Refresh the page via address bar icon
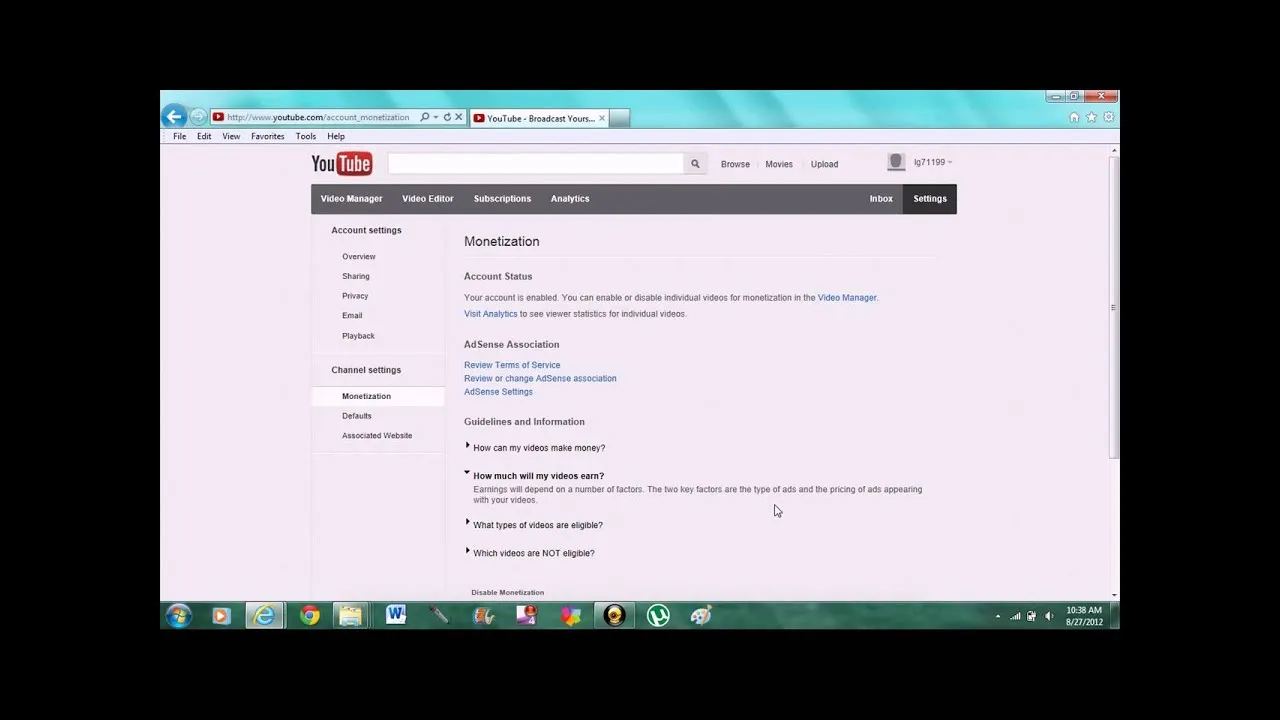 point(446,117)
